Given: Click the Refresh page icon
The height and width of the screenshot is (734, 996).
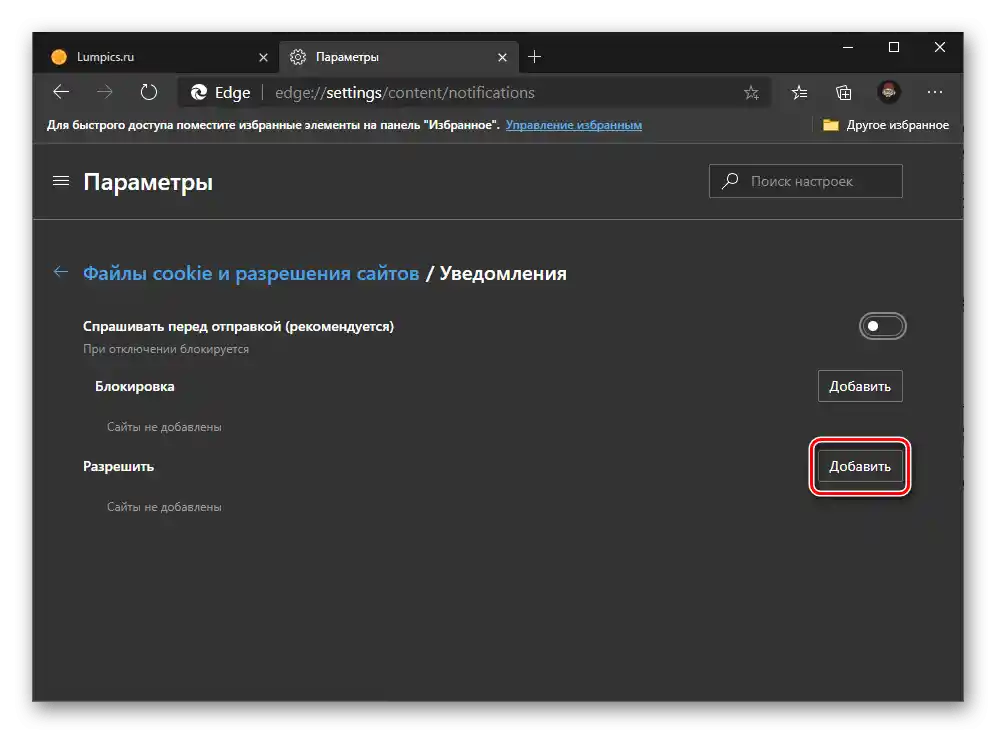Looking at the screenshot, I should [x=148, y=92].
